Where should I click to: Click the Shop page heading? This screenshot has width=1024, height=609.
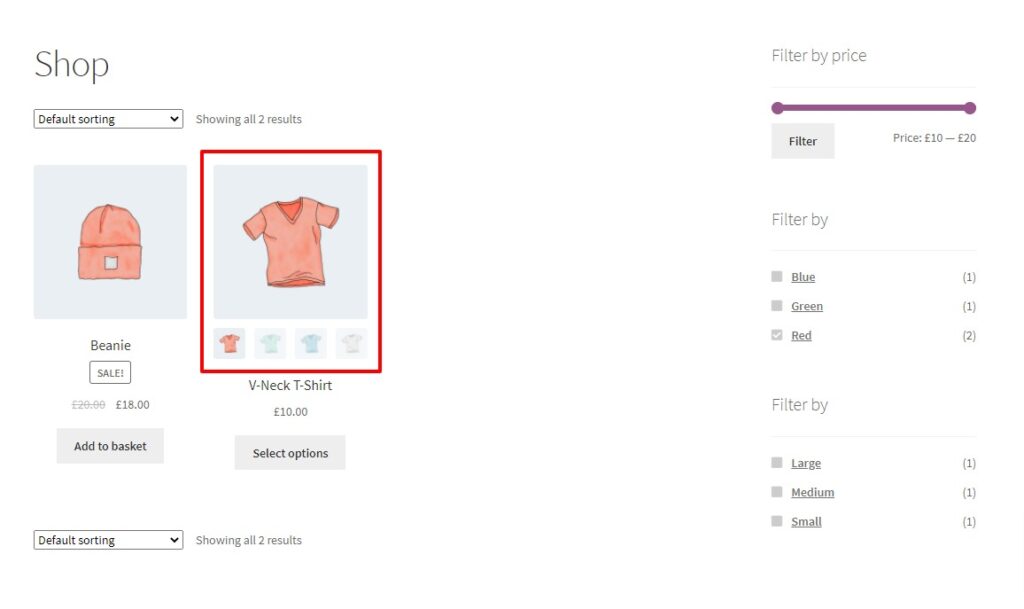71,64
